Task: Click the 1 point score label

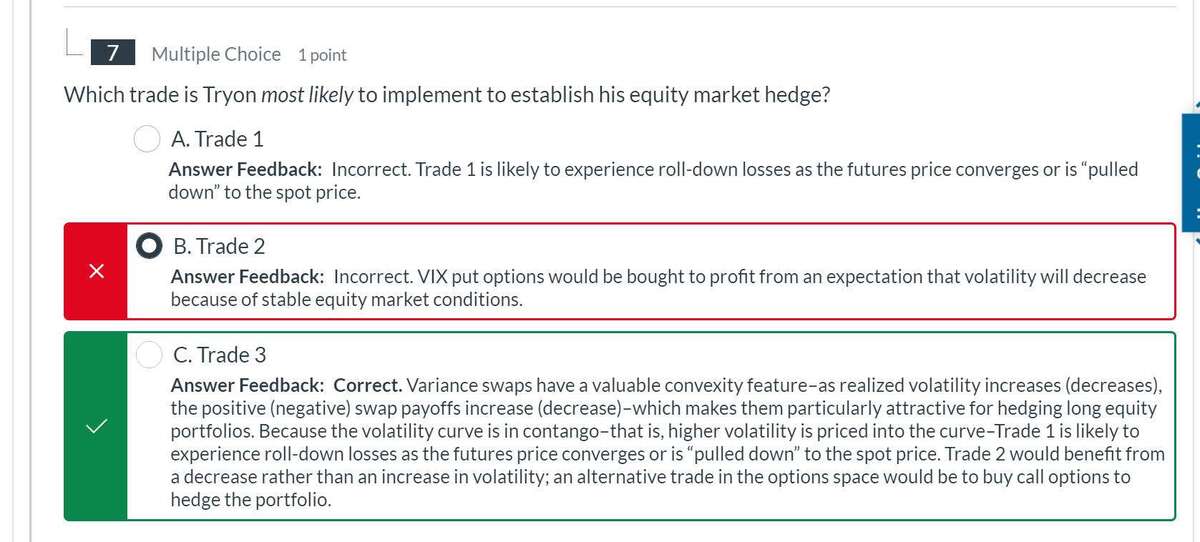Action: click(322, 55)
